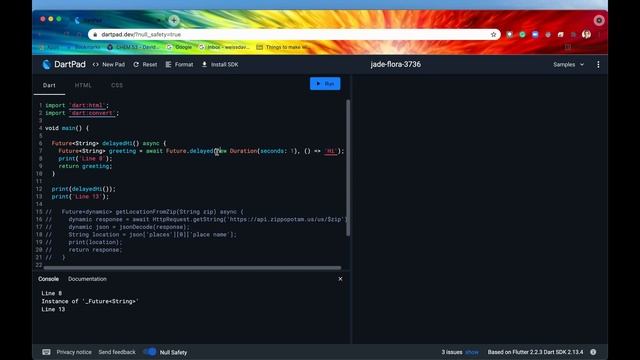
Task: Toggle the Null Safety switch
Action: tap(151, 352)
